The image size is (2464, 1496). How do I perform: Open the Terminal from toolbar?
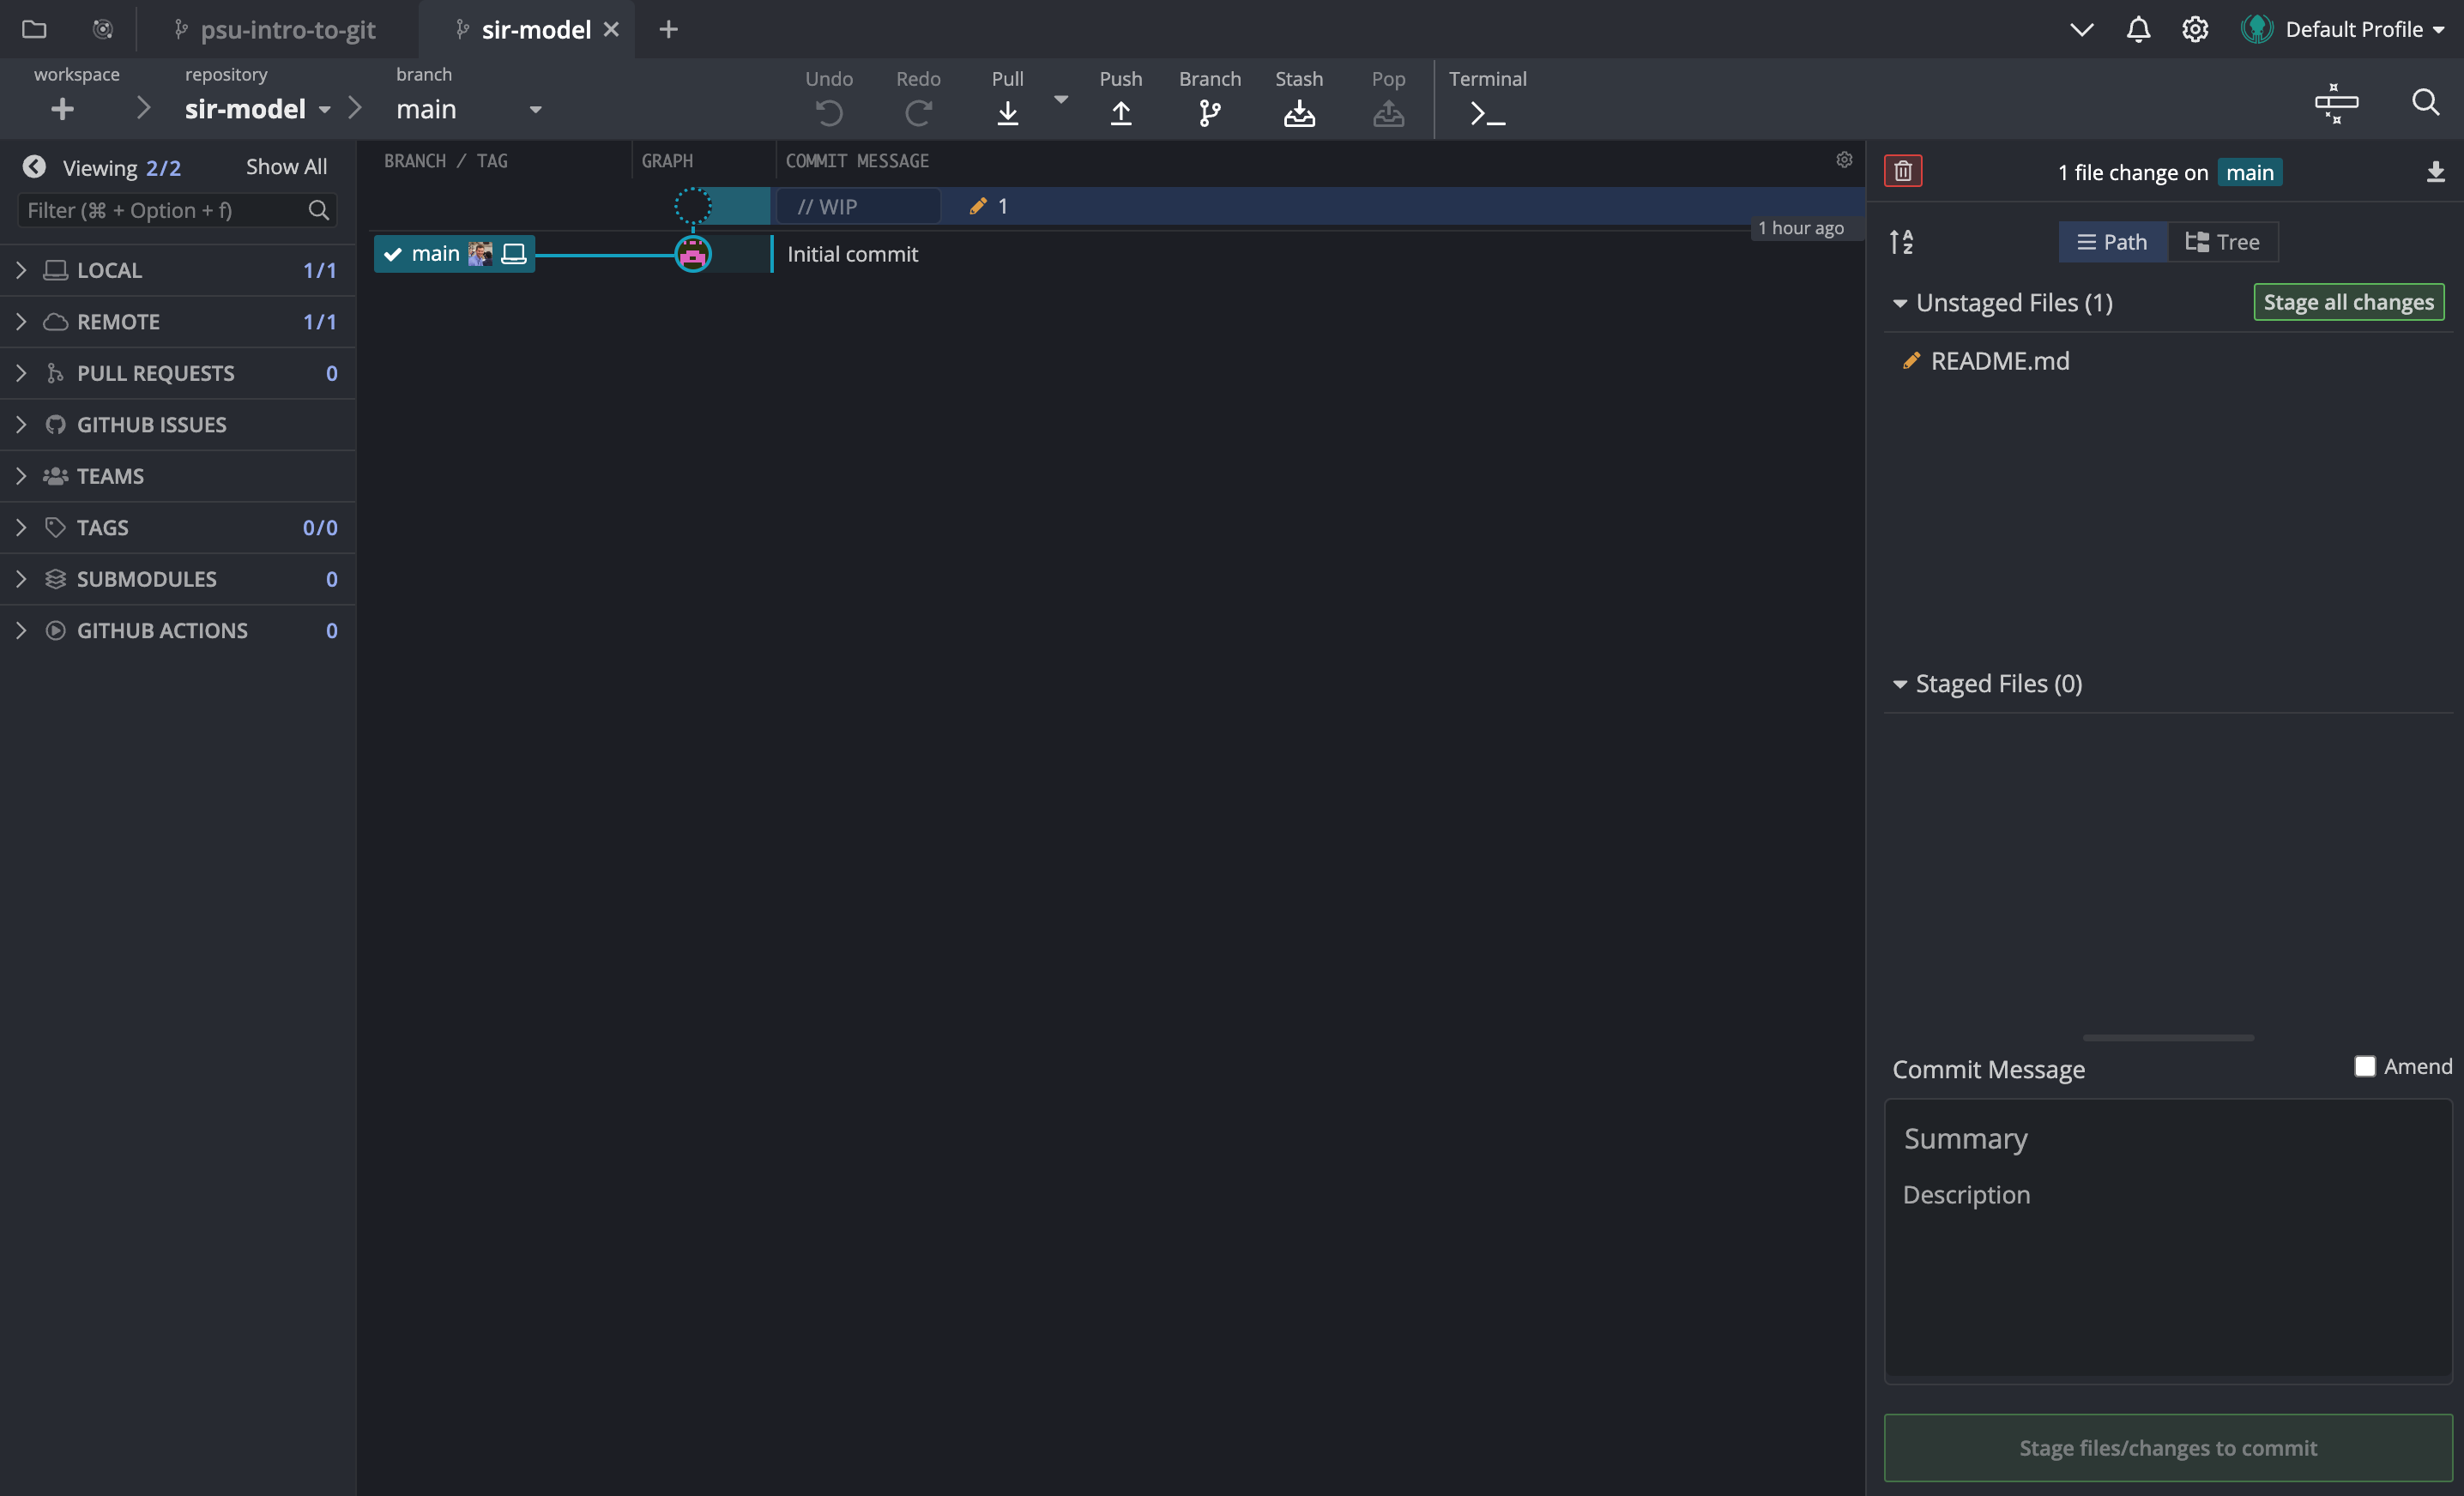[x=1487, y=112]
